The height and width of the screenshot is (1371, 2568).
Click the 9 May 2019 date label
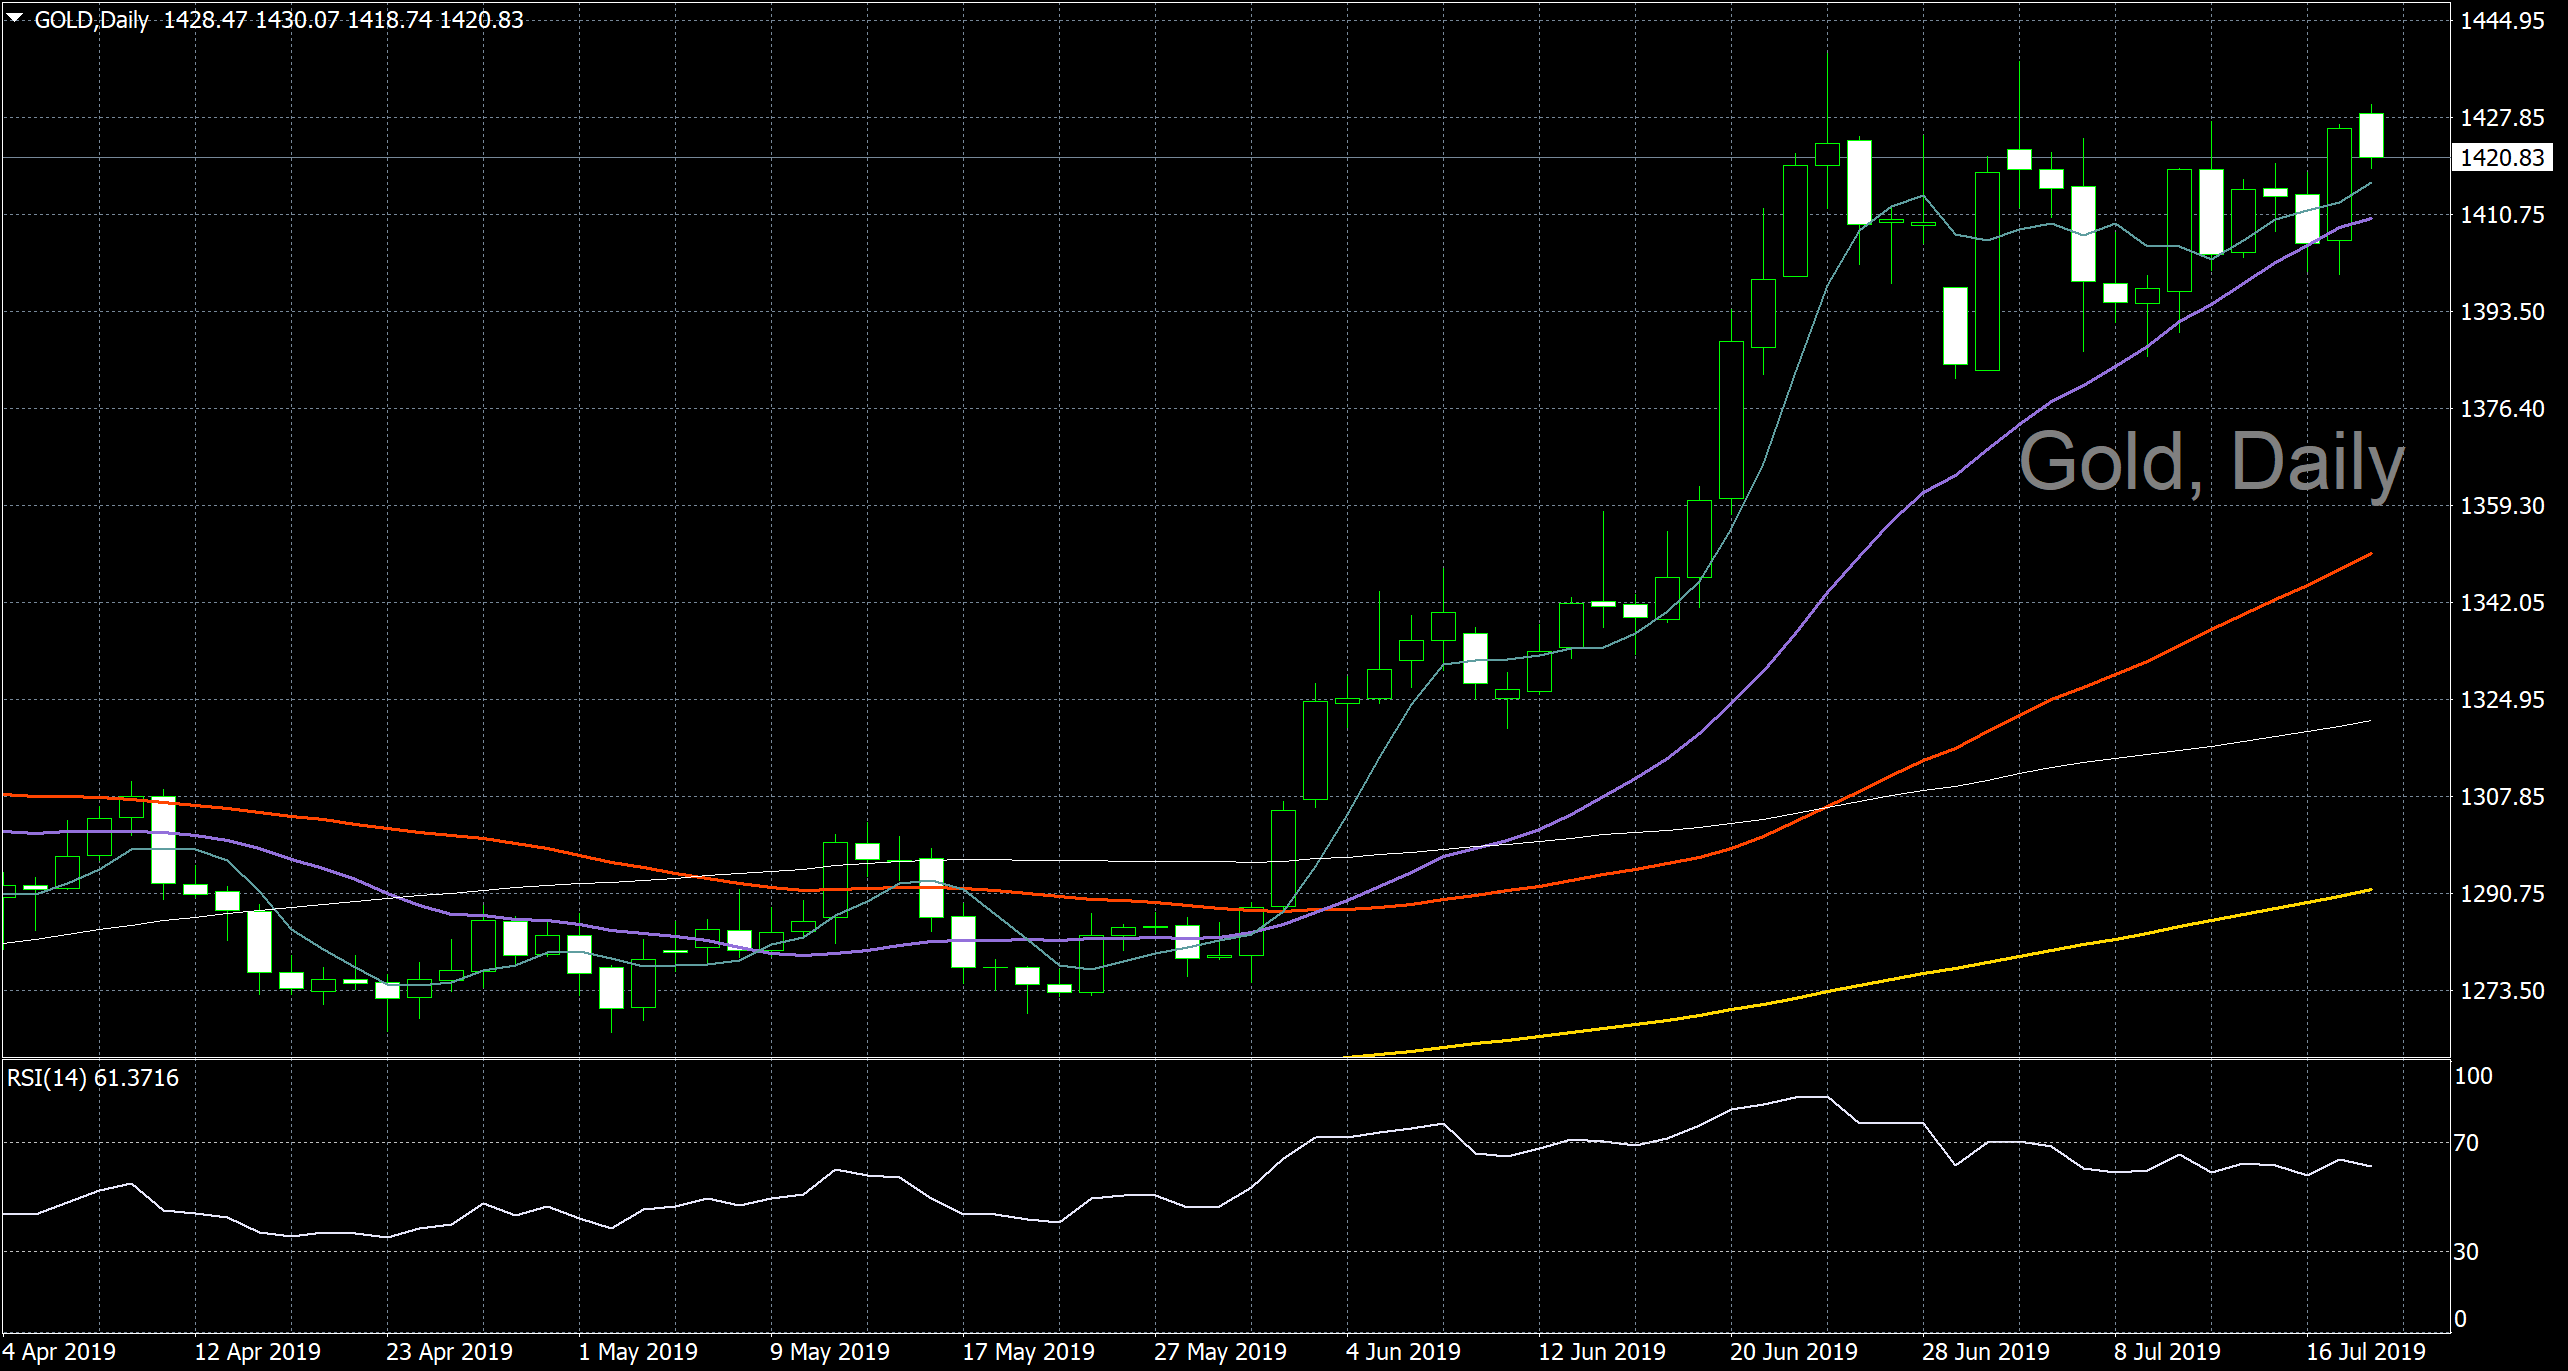pyautogui.click(x=830, y=1352)
